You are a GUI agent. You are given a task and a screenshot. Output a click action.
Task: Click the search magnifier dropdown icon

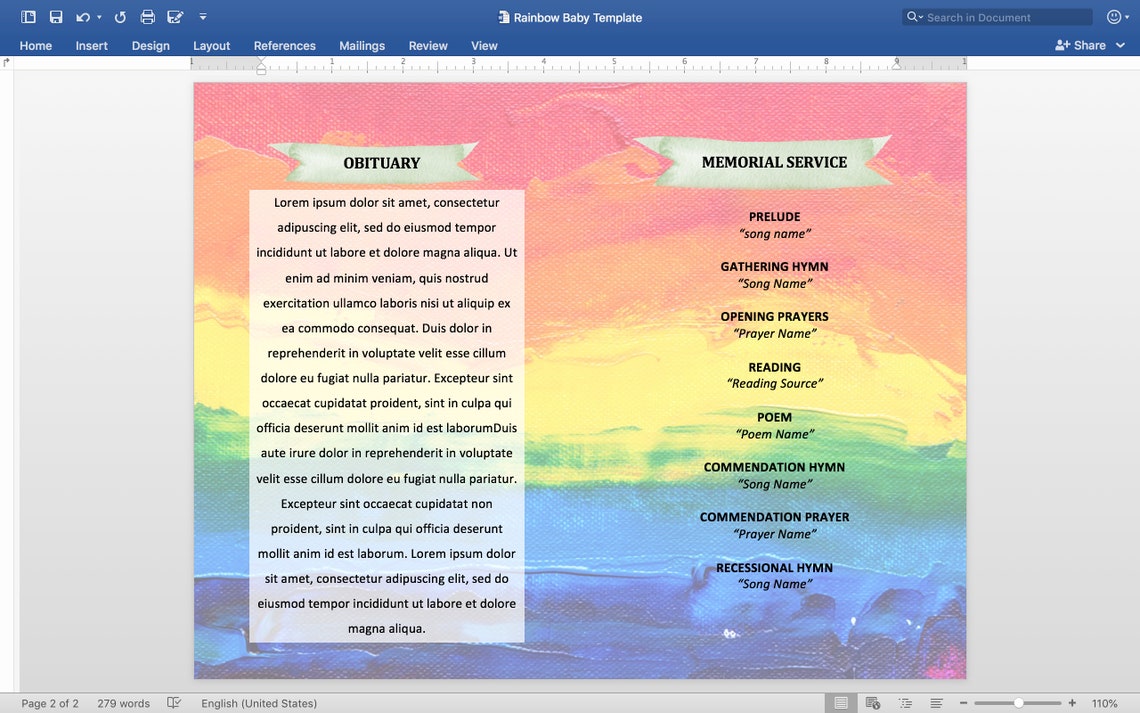(x=914, y=17)
